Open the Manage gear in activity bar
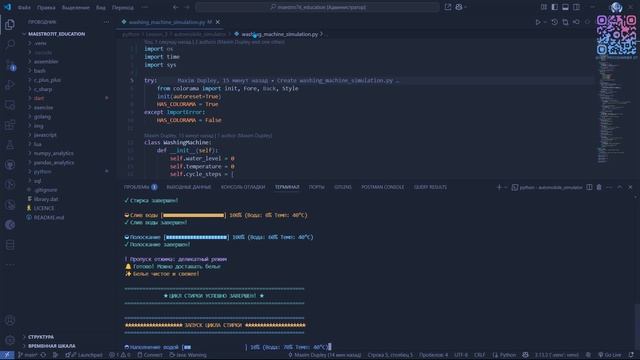The image size is (640, 360). pyautogui.click(x=10, y=340)
